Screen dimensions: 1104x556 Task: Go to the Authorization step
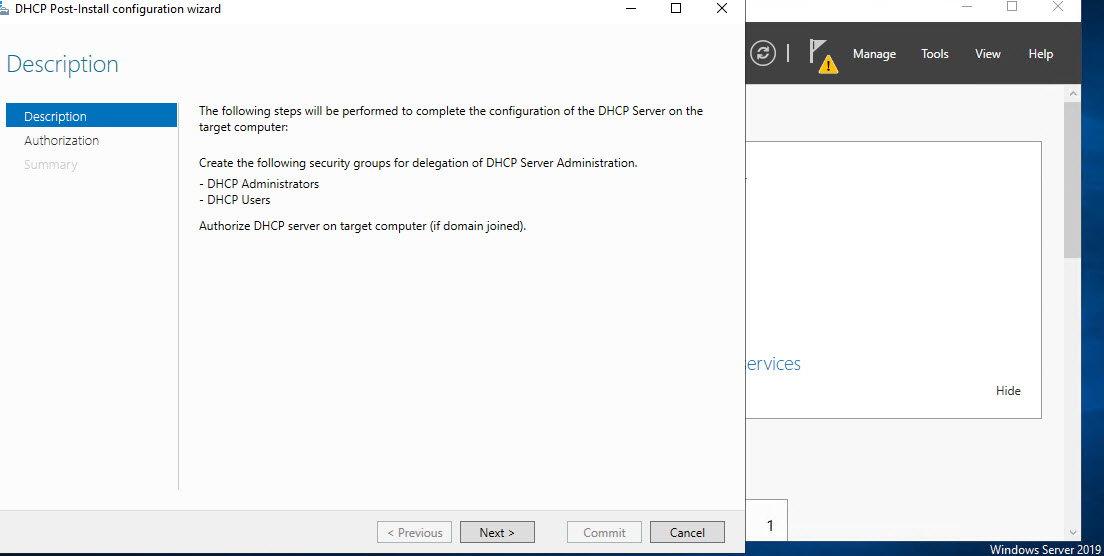[62, 141]
